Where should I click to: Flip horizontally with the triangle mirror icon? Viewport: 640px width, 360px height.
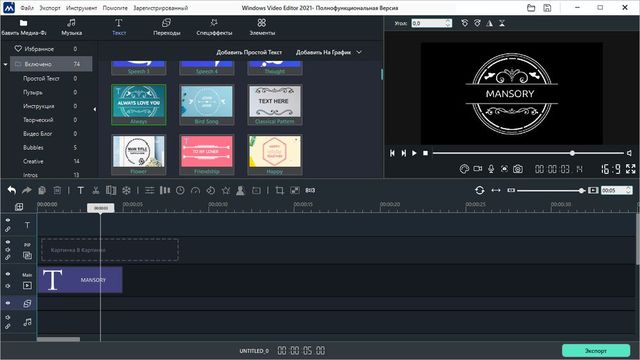pyautogui.click(x=489, y=23)
